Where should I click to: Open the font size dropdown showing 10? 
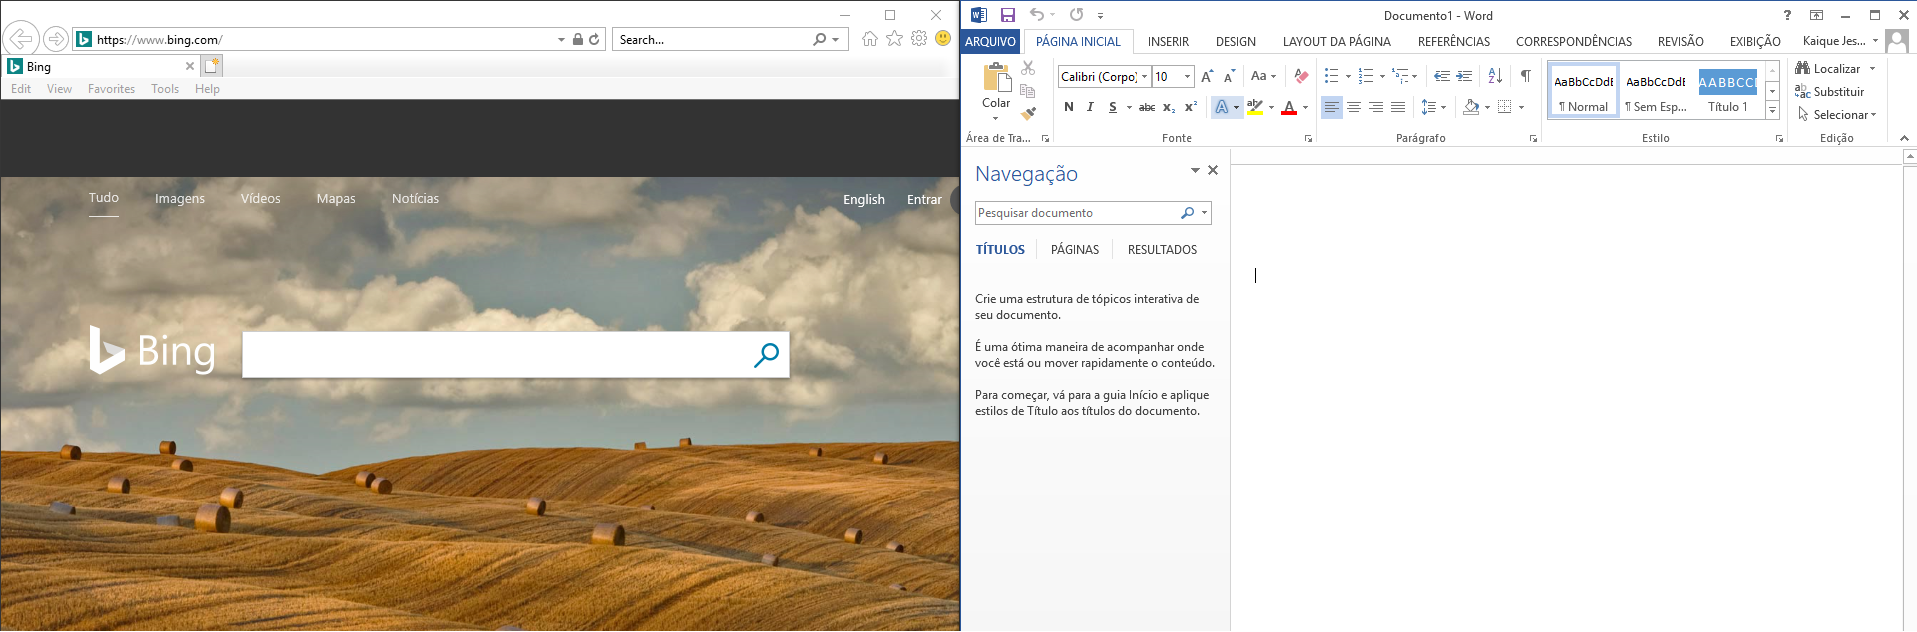coord(1187,77)
